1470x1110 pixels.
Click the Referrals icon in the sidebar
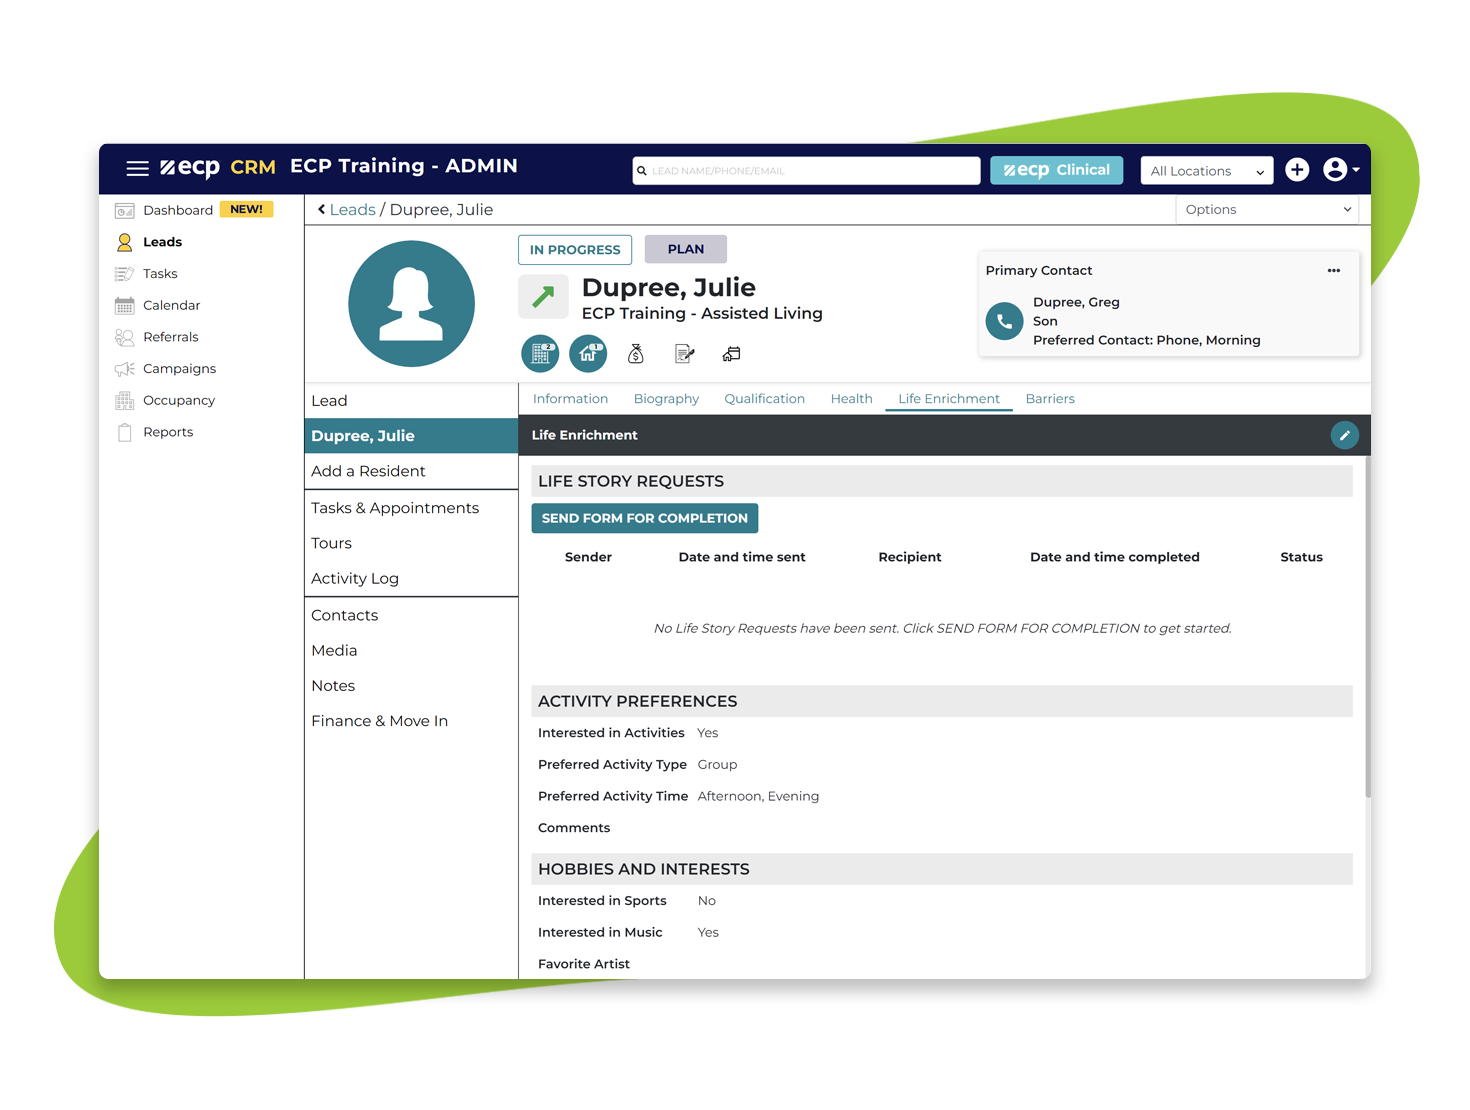[x=125, y=337]
